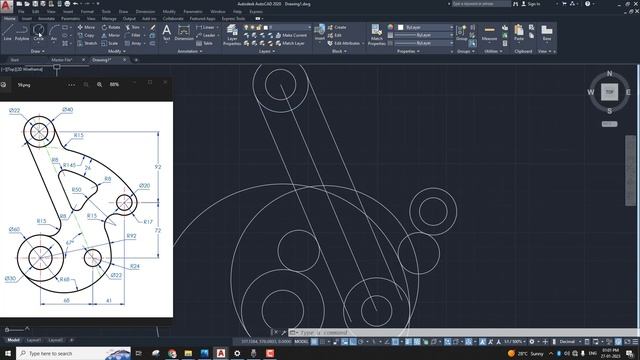
Task: Click the keyword search box in title bar
Action: 481,4
